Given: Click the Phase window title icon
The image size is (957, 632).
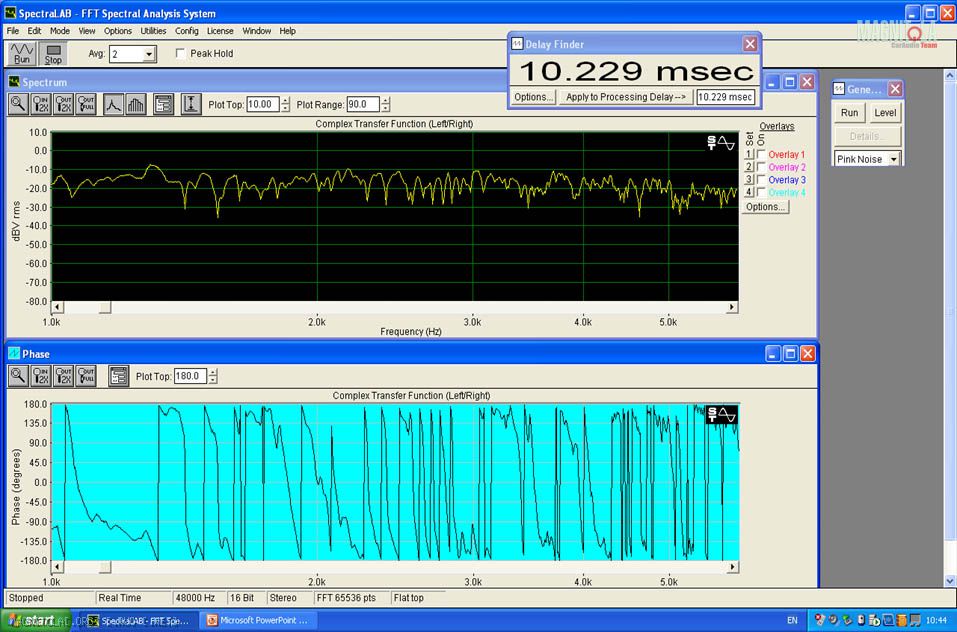Looking at the screenshot, I should 13,354.
